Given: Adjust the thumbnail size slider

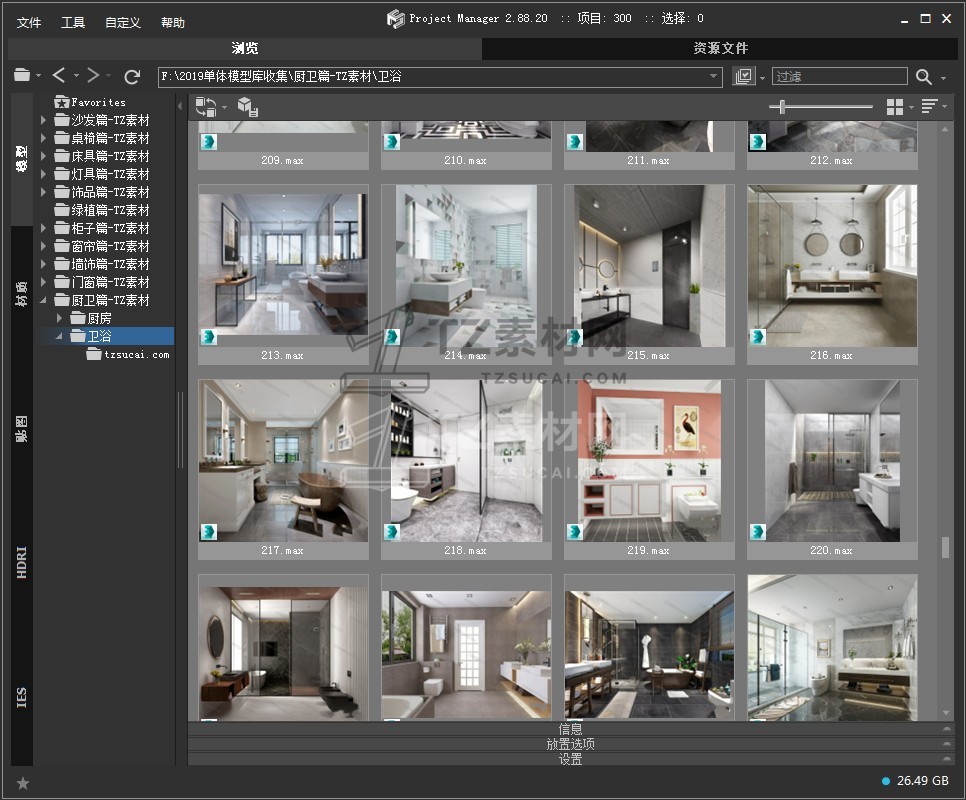Looking at the screenshot, I should coord(782,107).
